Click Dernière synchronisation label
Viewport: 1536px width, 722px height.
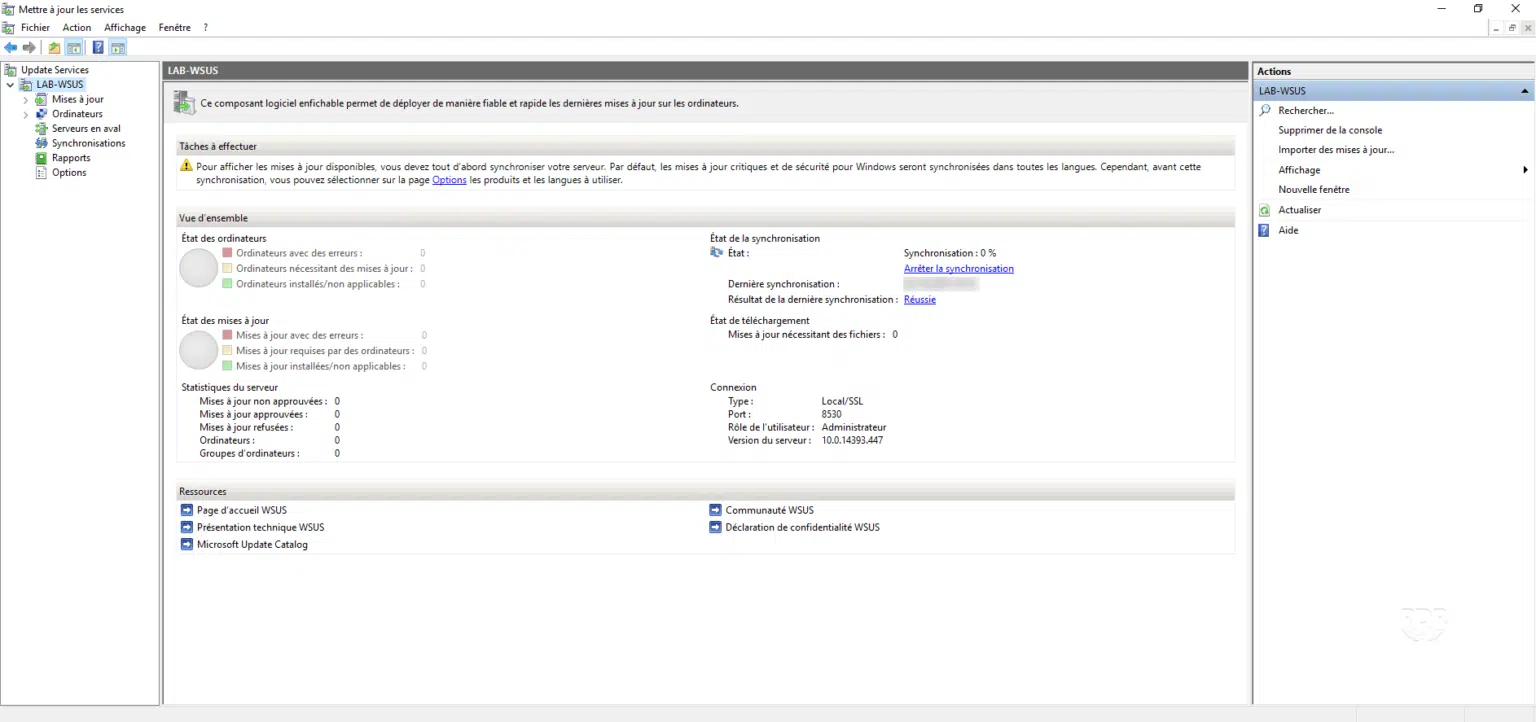pyautogui.click(x=784, y=285)
